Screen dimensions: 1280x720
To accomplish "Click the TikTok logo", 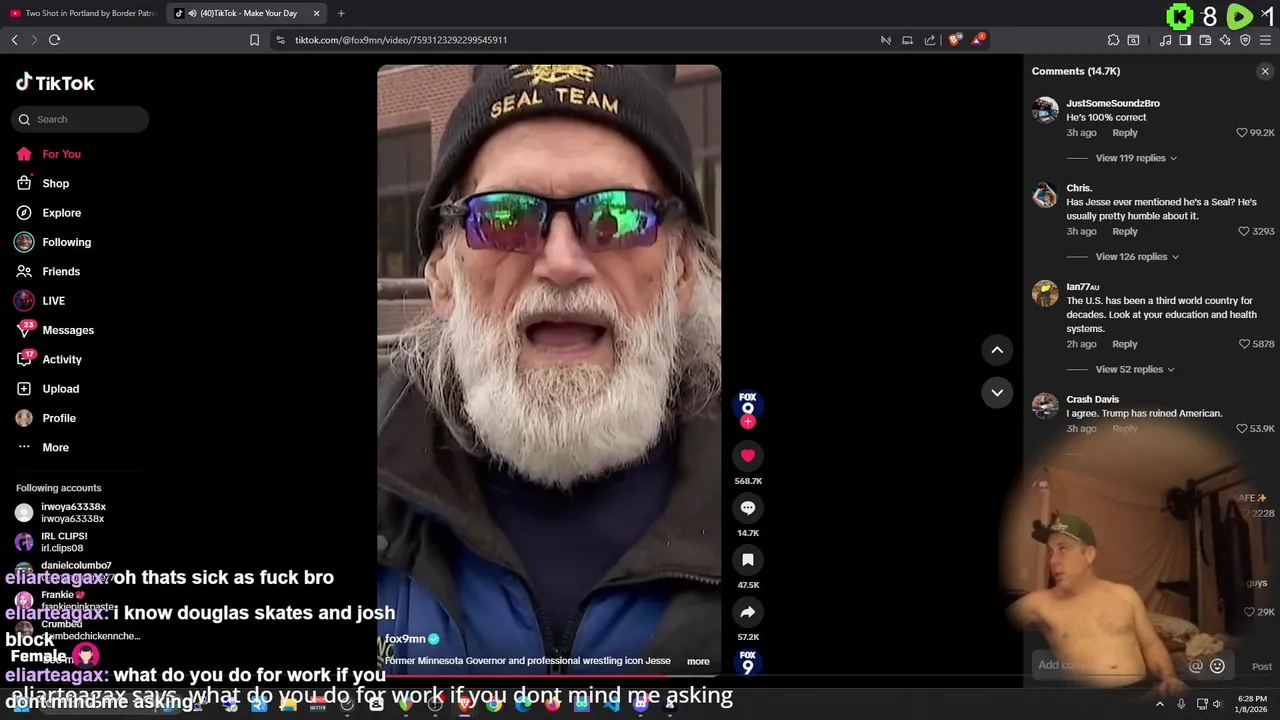I will 55,83.
